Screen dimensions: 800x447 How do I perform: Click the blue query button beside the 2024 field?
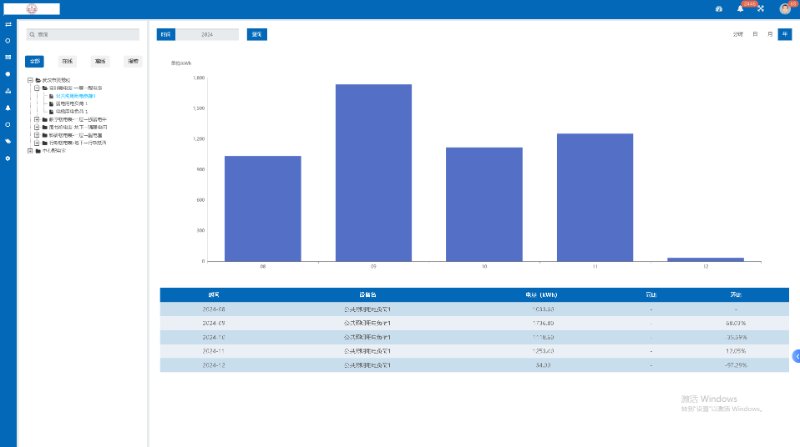[257, 34]
